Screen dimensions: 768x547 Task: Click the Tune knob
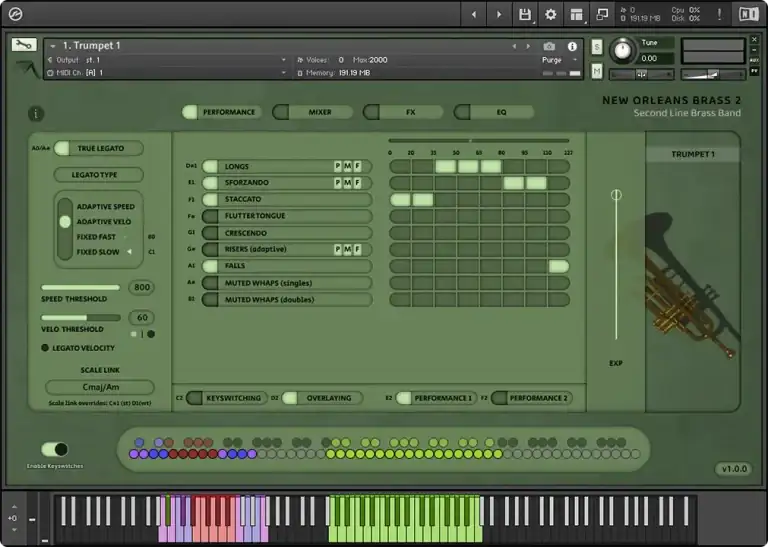[622, 50]
